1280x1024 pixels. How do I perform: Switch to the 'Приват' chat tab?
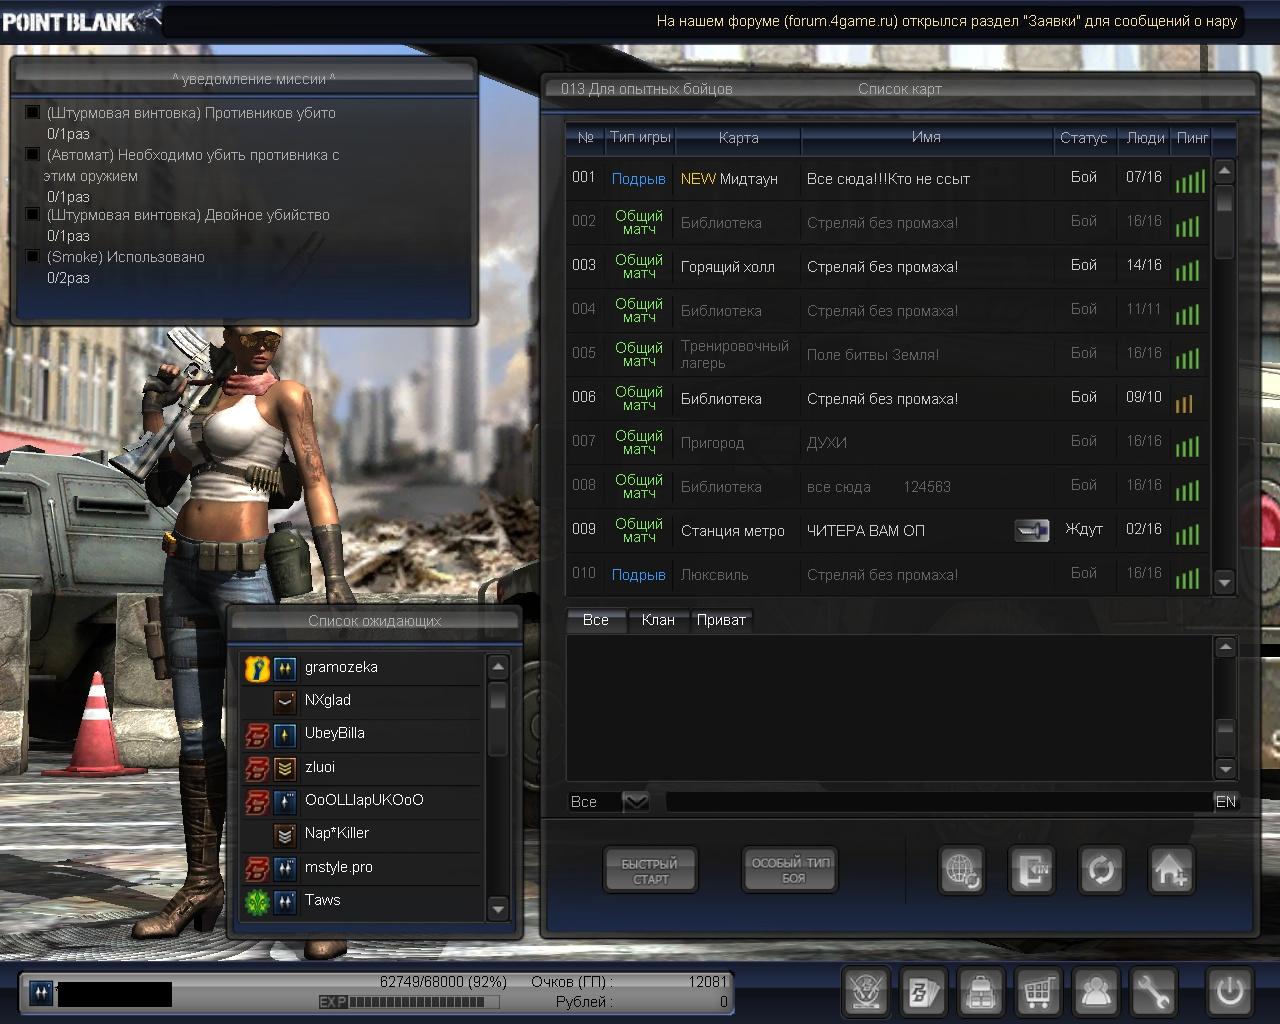point(721,620)
